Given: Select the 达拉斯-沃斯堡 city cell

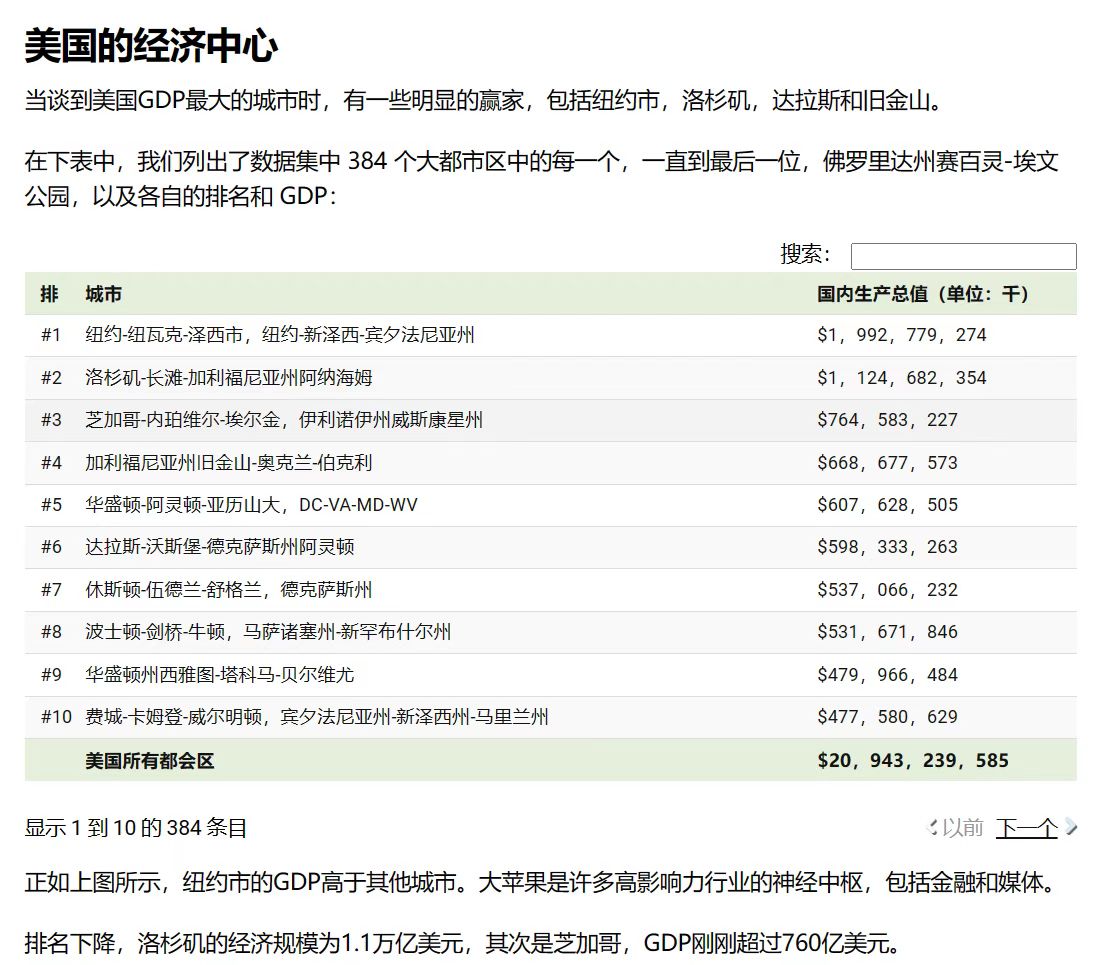Looking at the screenshot, I should point(220,547).
